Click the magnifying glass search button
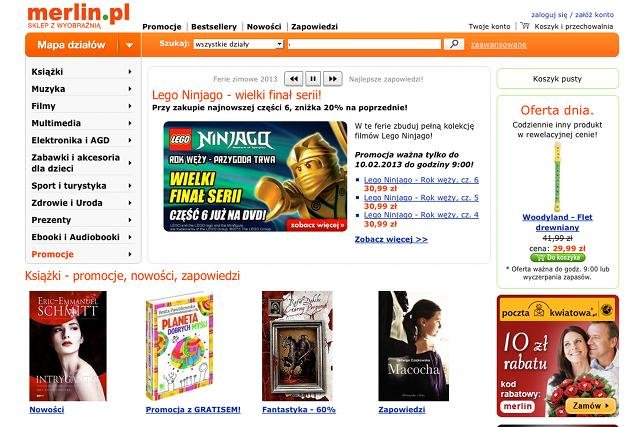 click(453, 44)
